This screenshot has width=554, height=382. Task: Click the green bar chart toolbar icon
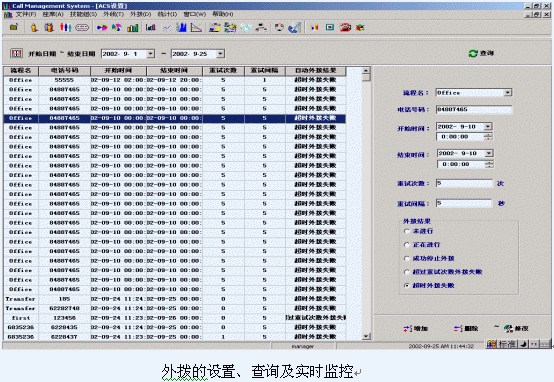[133, 27]
